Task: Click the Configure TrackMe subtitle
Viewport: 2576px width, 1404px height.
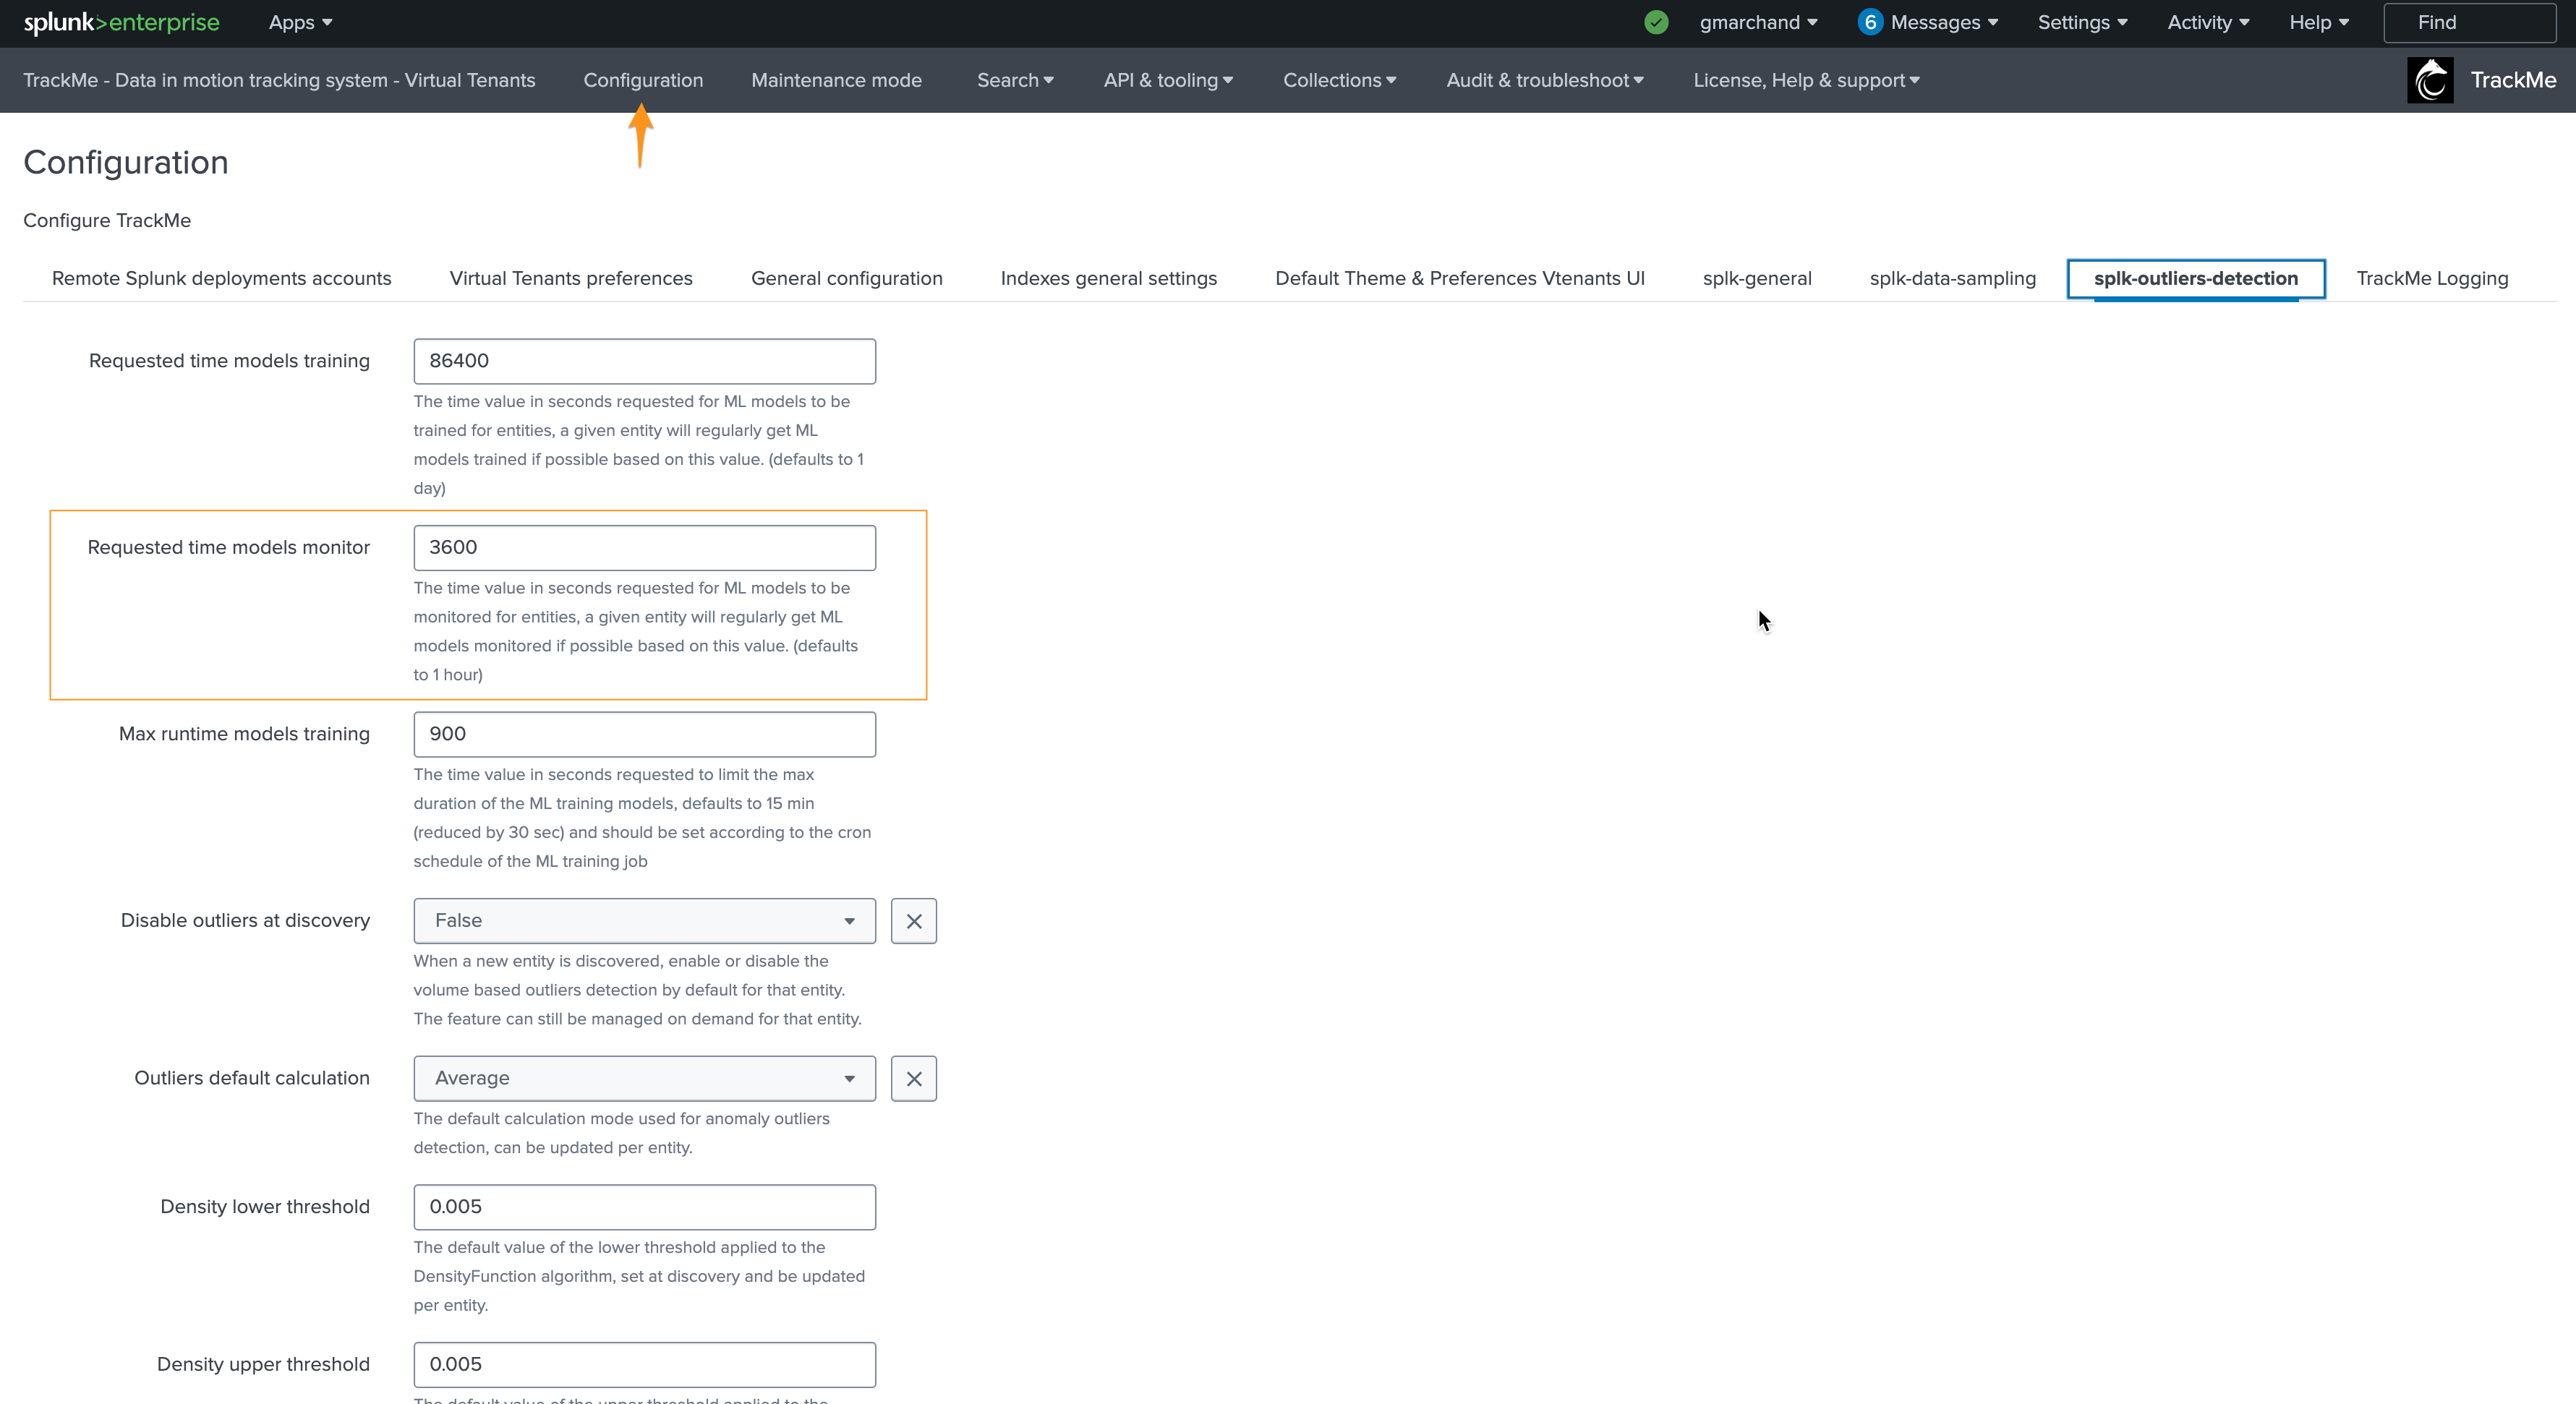Action: (107, 220)
